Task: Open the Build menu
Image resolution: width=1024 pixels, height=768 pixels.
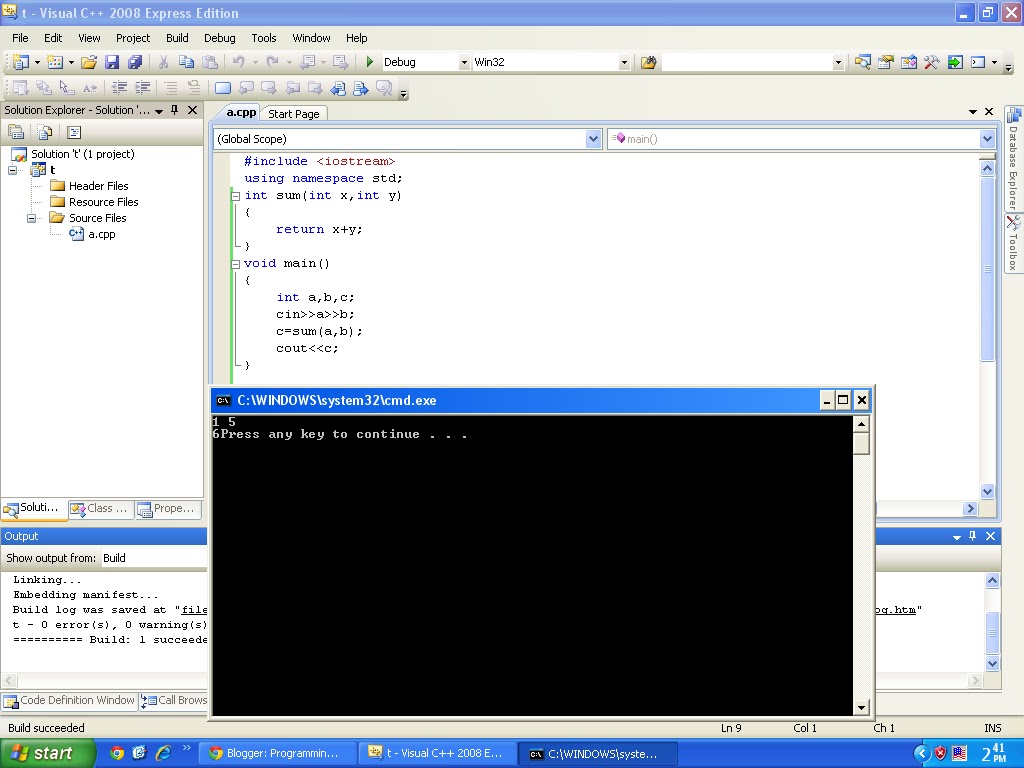Action: pos(177,38)
